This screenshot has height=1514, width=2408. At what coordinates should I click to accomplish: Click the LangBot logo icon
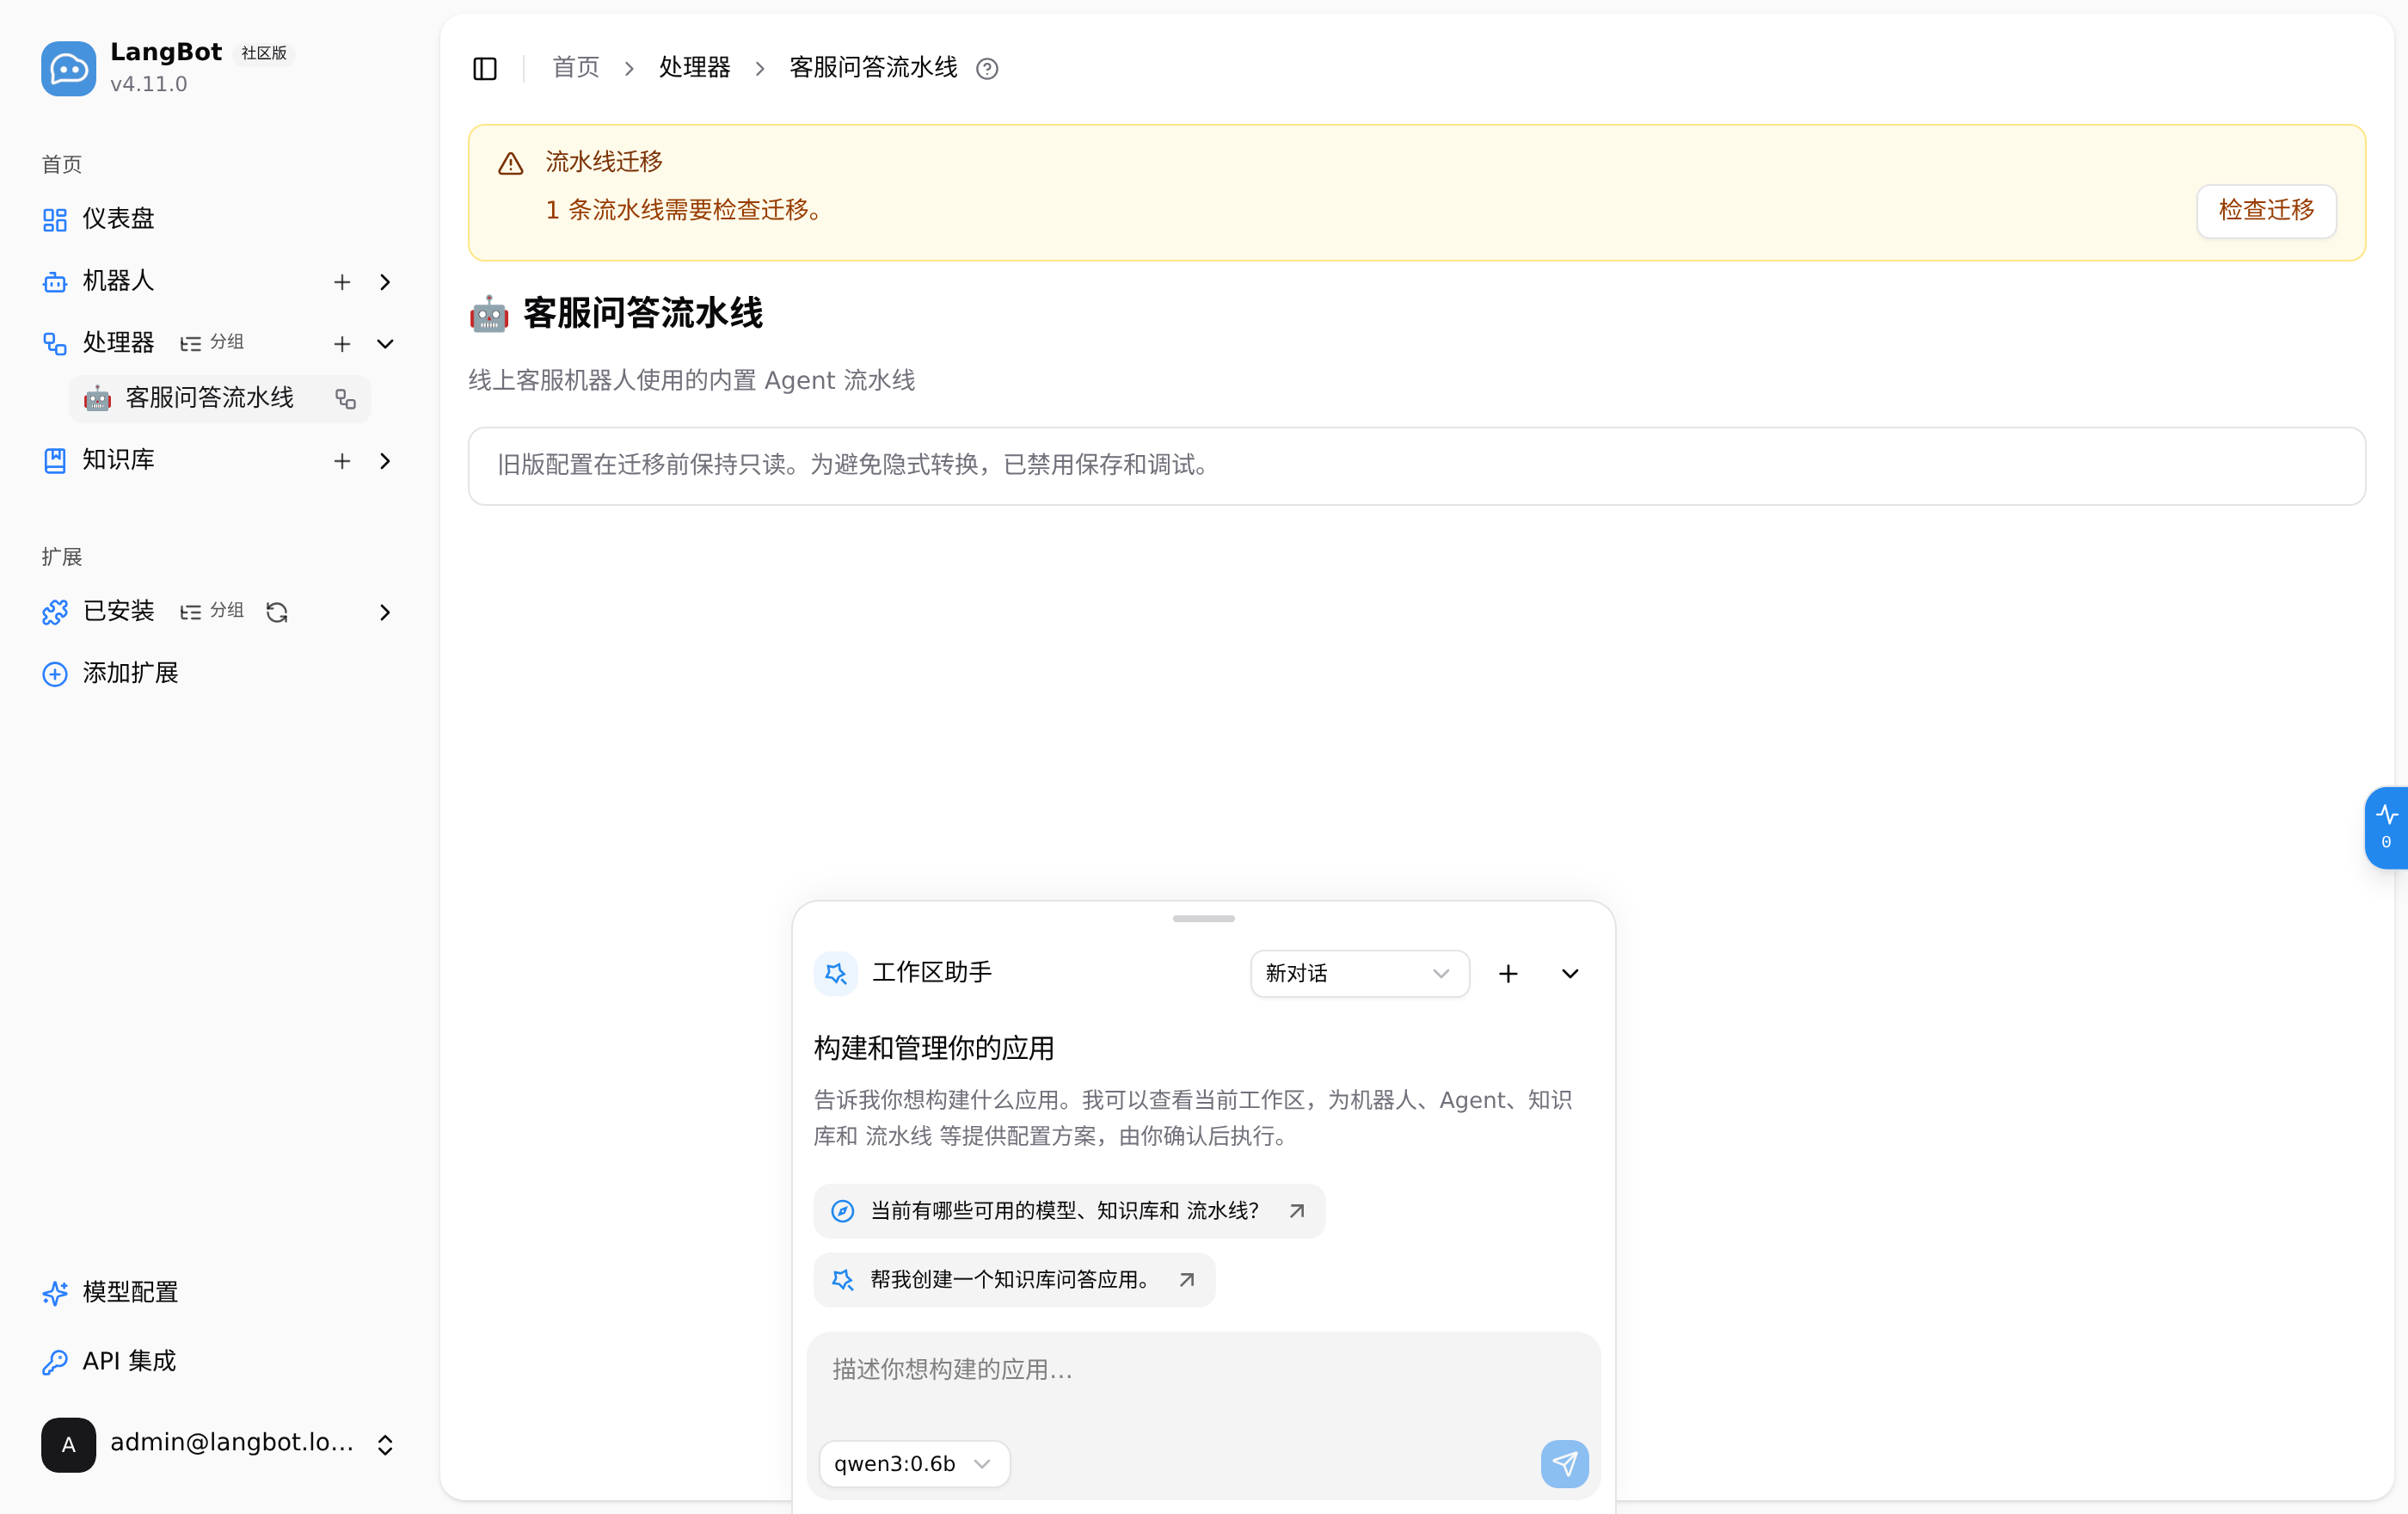68,68
